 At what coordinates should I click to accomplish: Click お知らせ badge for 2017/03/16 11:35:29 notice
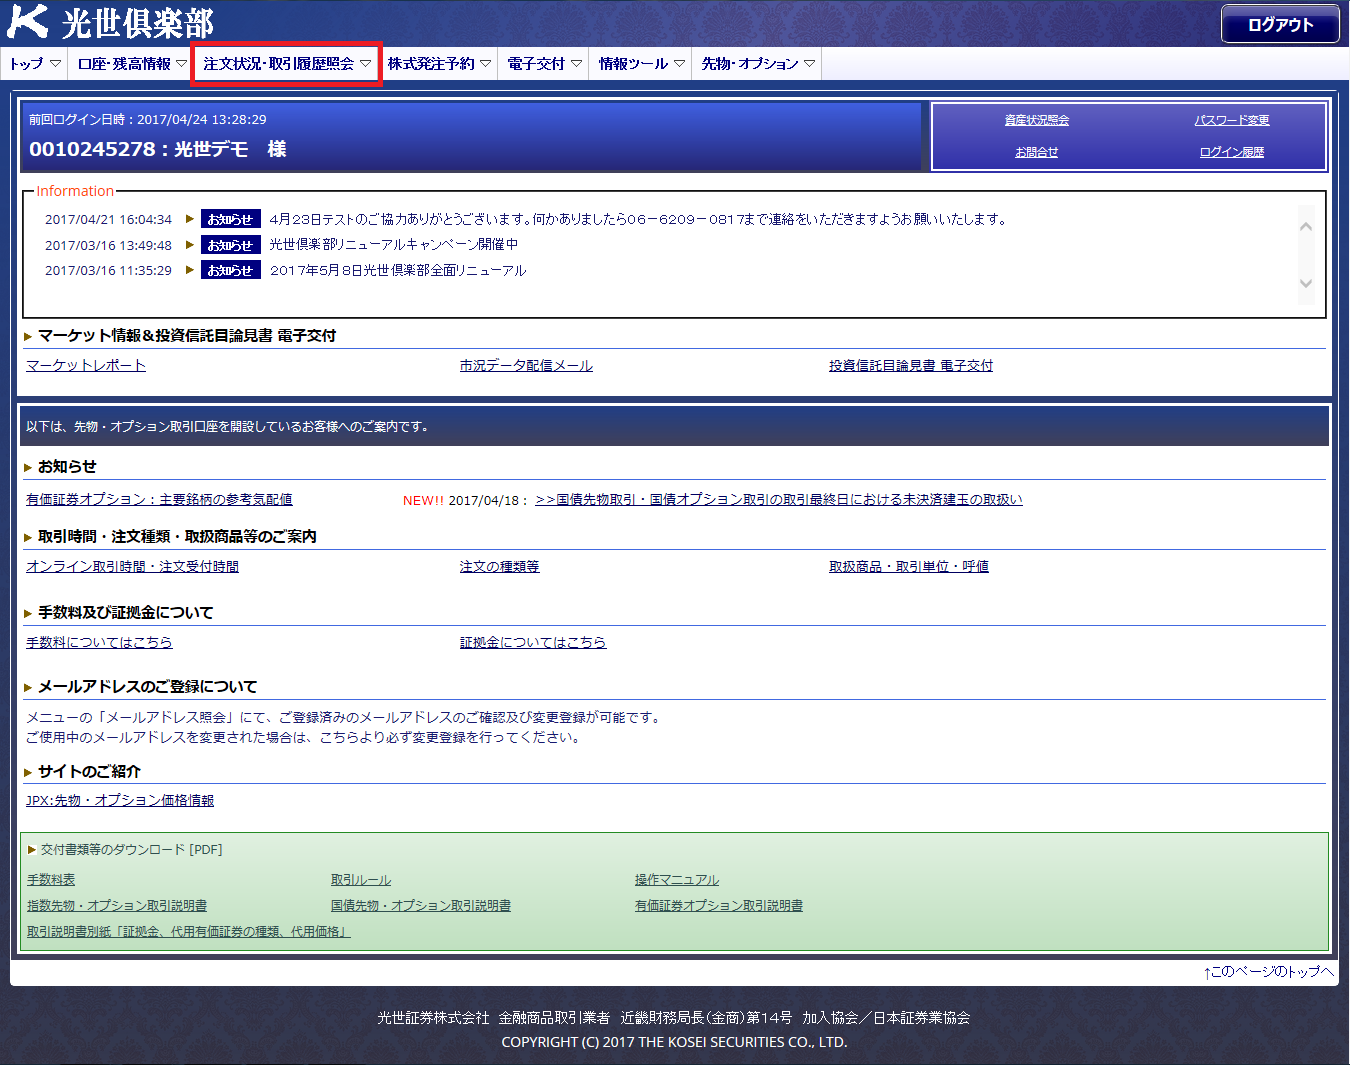(230, 270)
